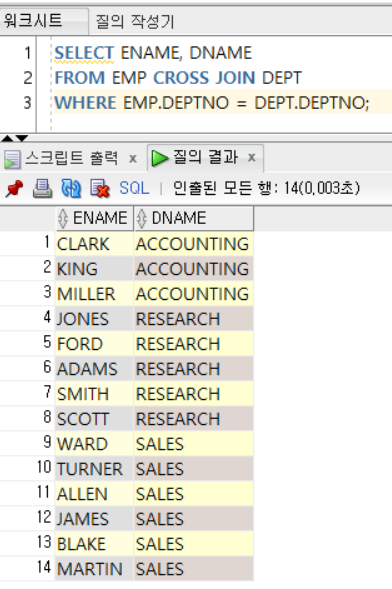Screen dimensions: 392x589
Task: Click the fetched rows status text
Action: point(266,188)
